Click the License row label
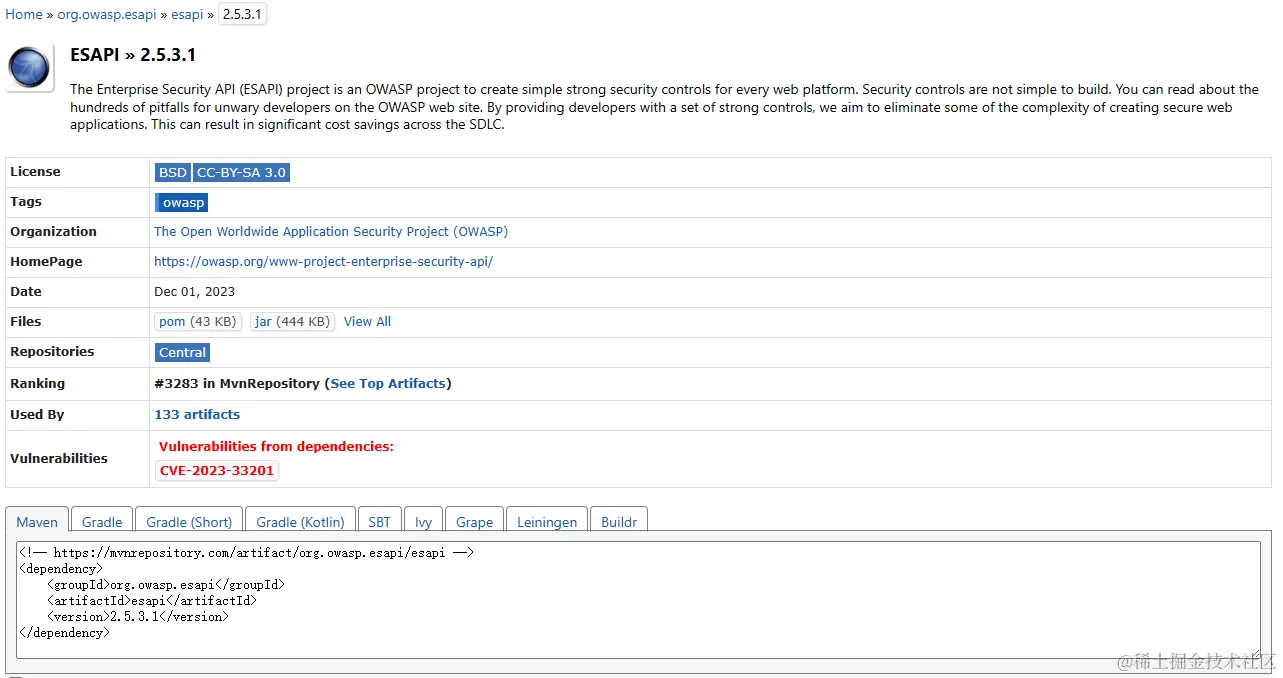1283x678 pixels. [35, 172]
